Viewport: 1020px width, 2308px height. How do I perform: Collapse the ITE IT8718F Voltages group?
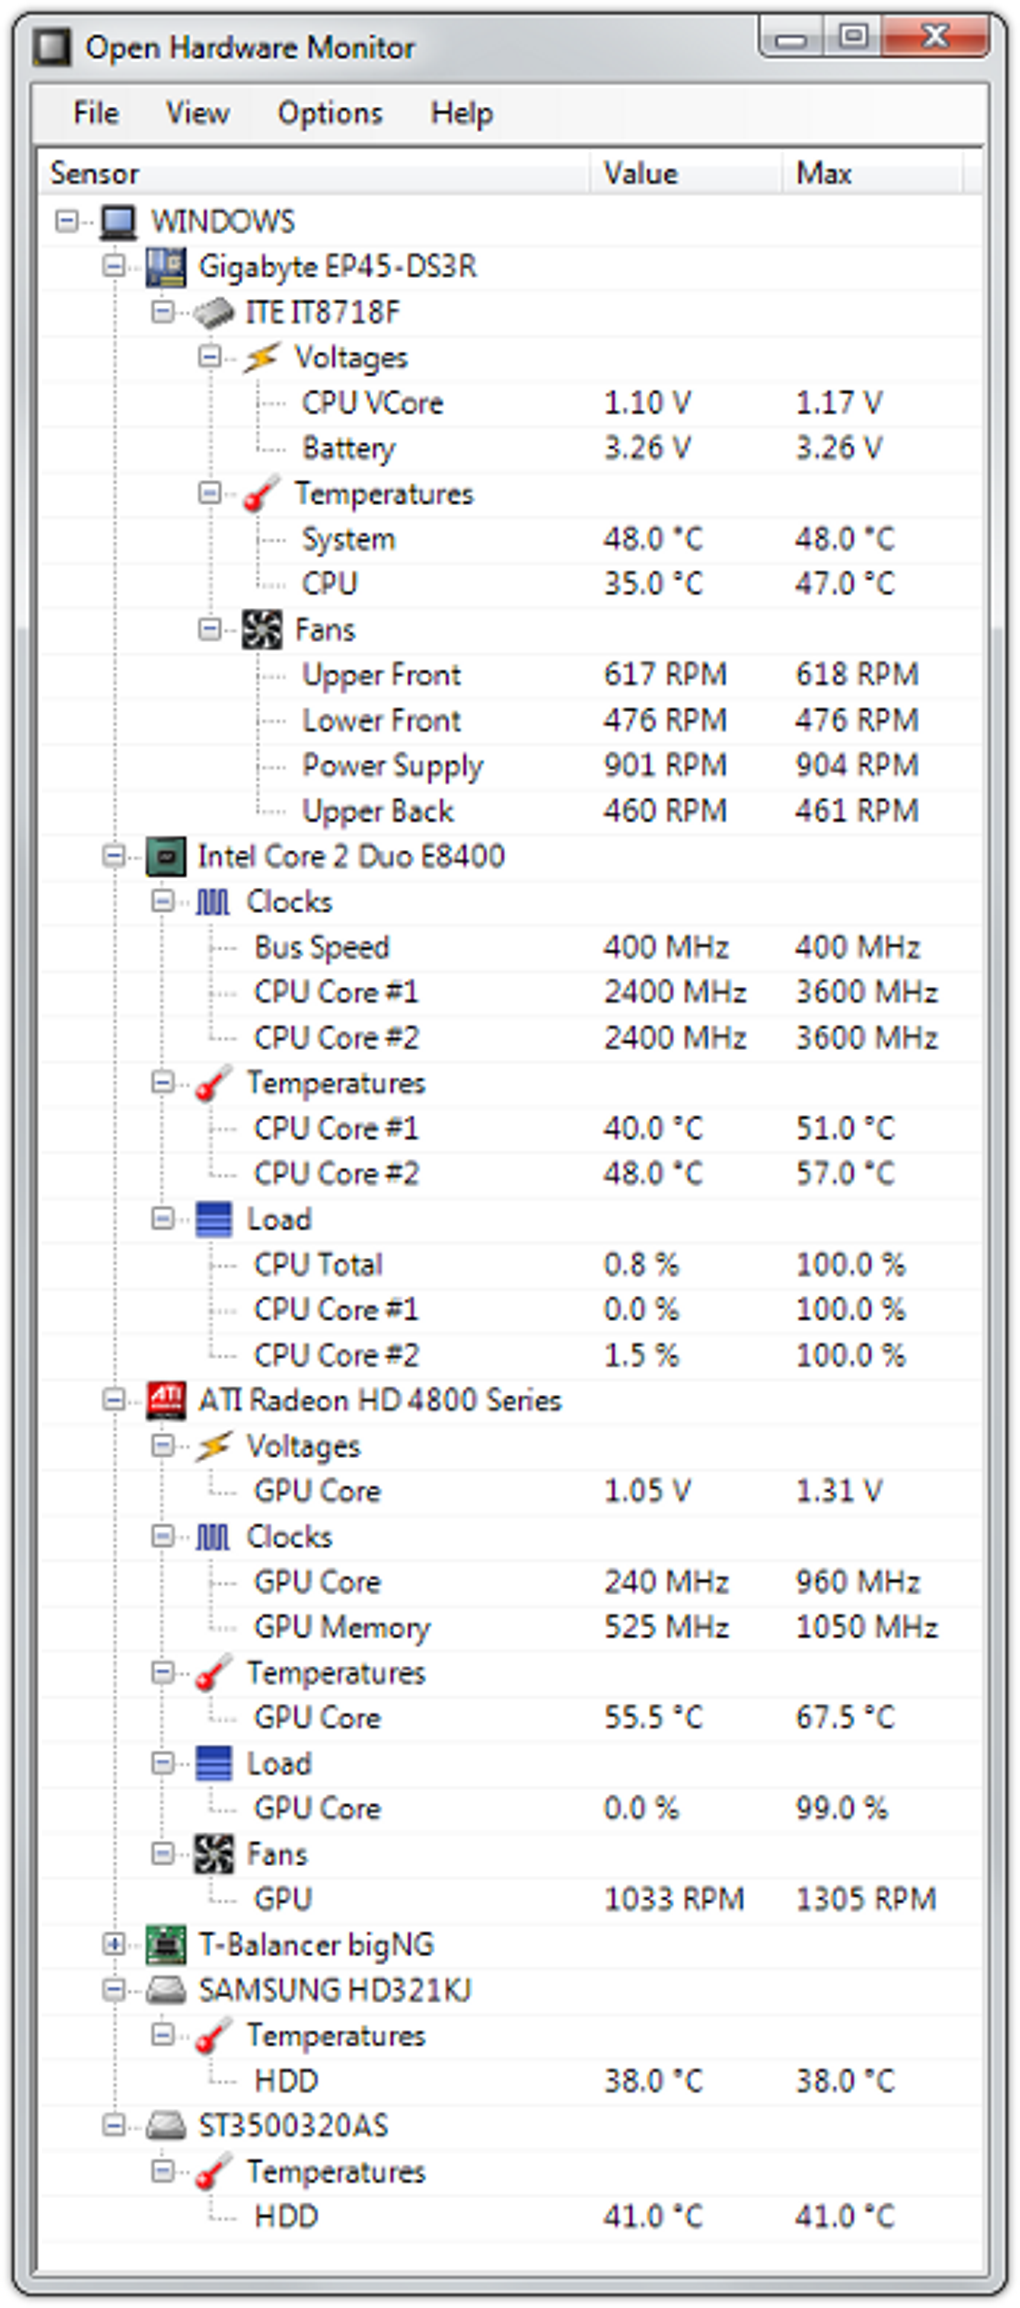point(209,357)
